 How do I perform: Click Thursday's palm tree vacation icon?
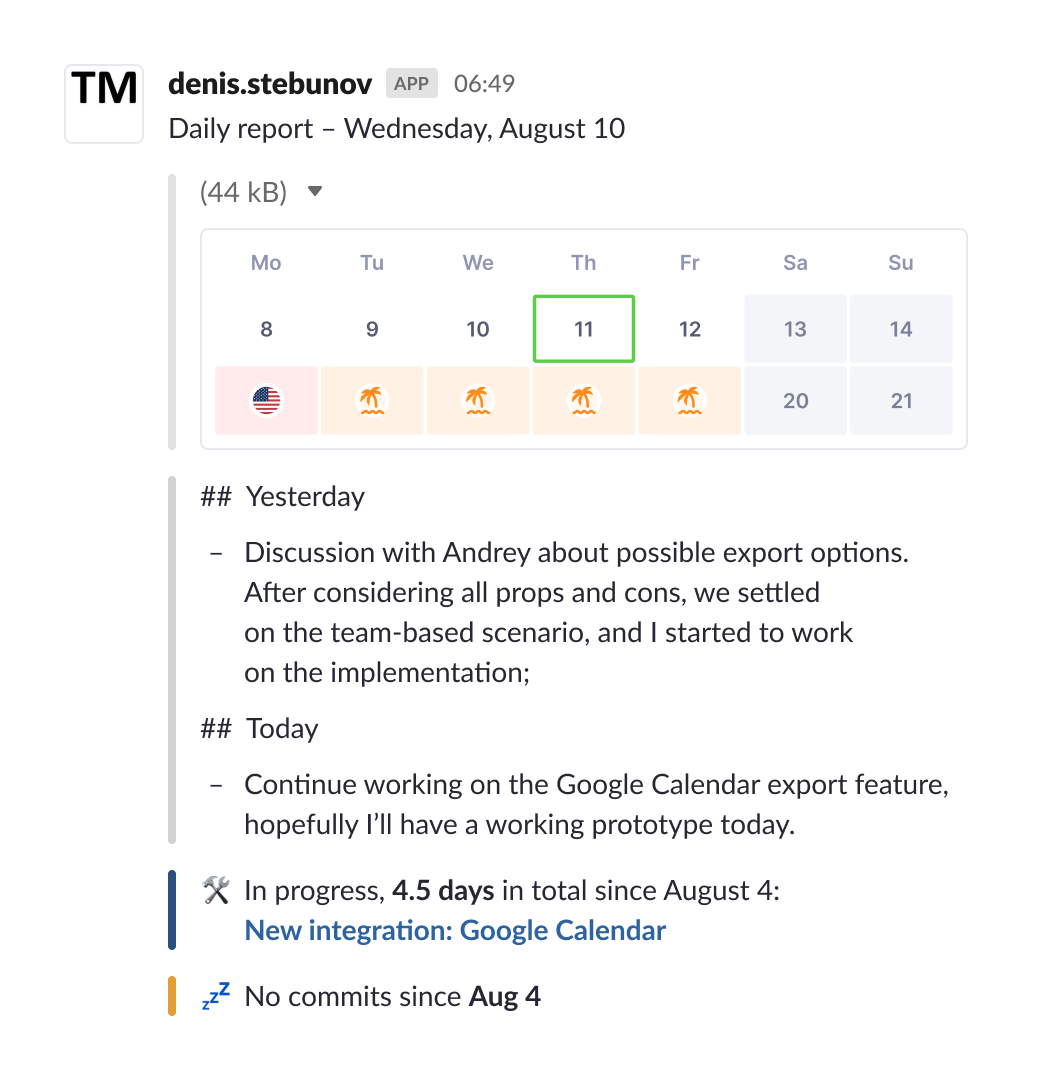(x=584, y=401)
